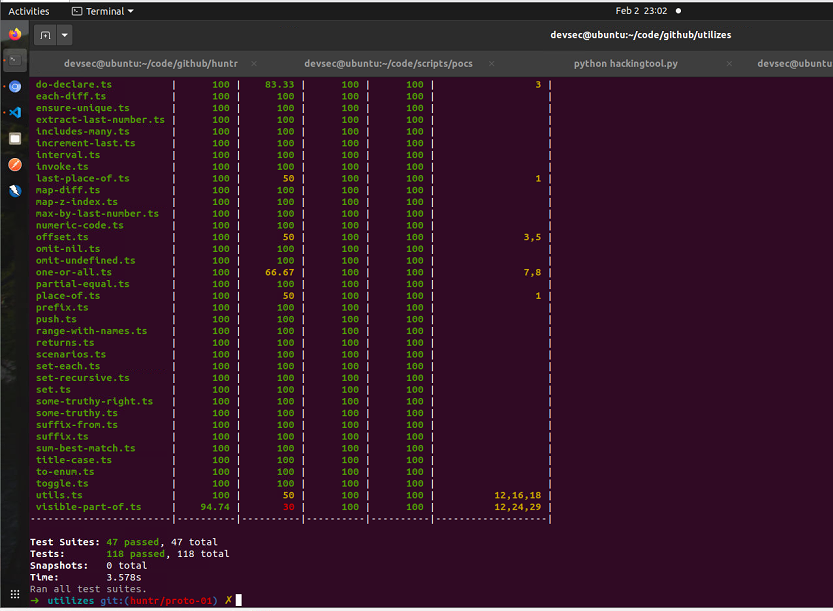Click the 47 passed test suites text

click(x=132, y=542)
